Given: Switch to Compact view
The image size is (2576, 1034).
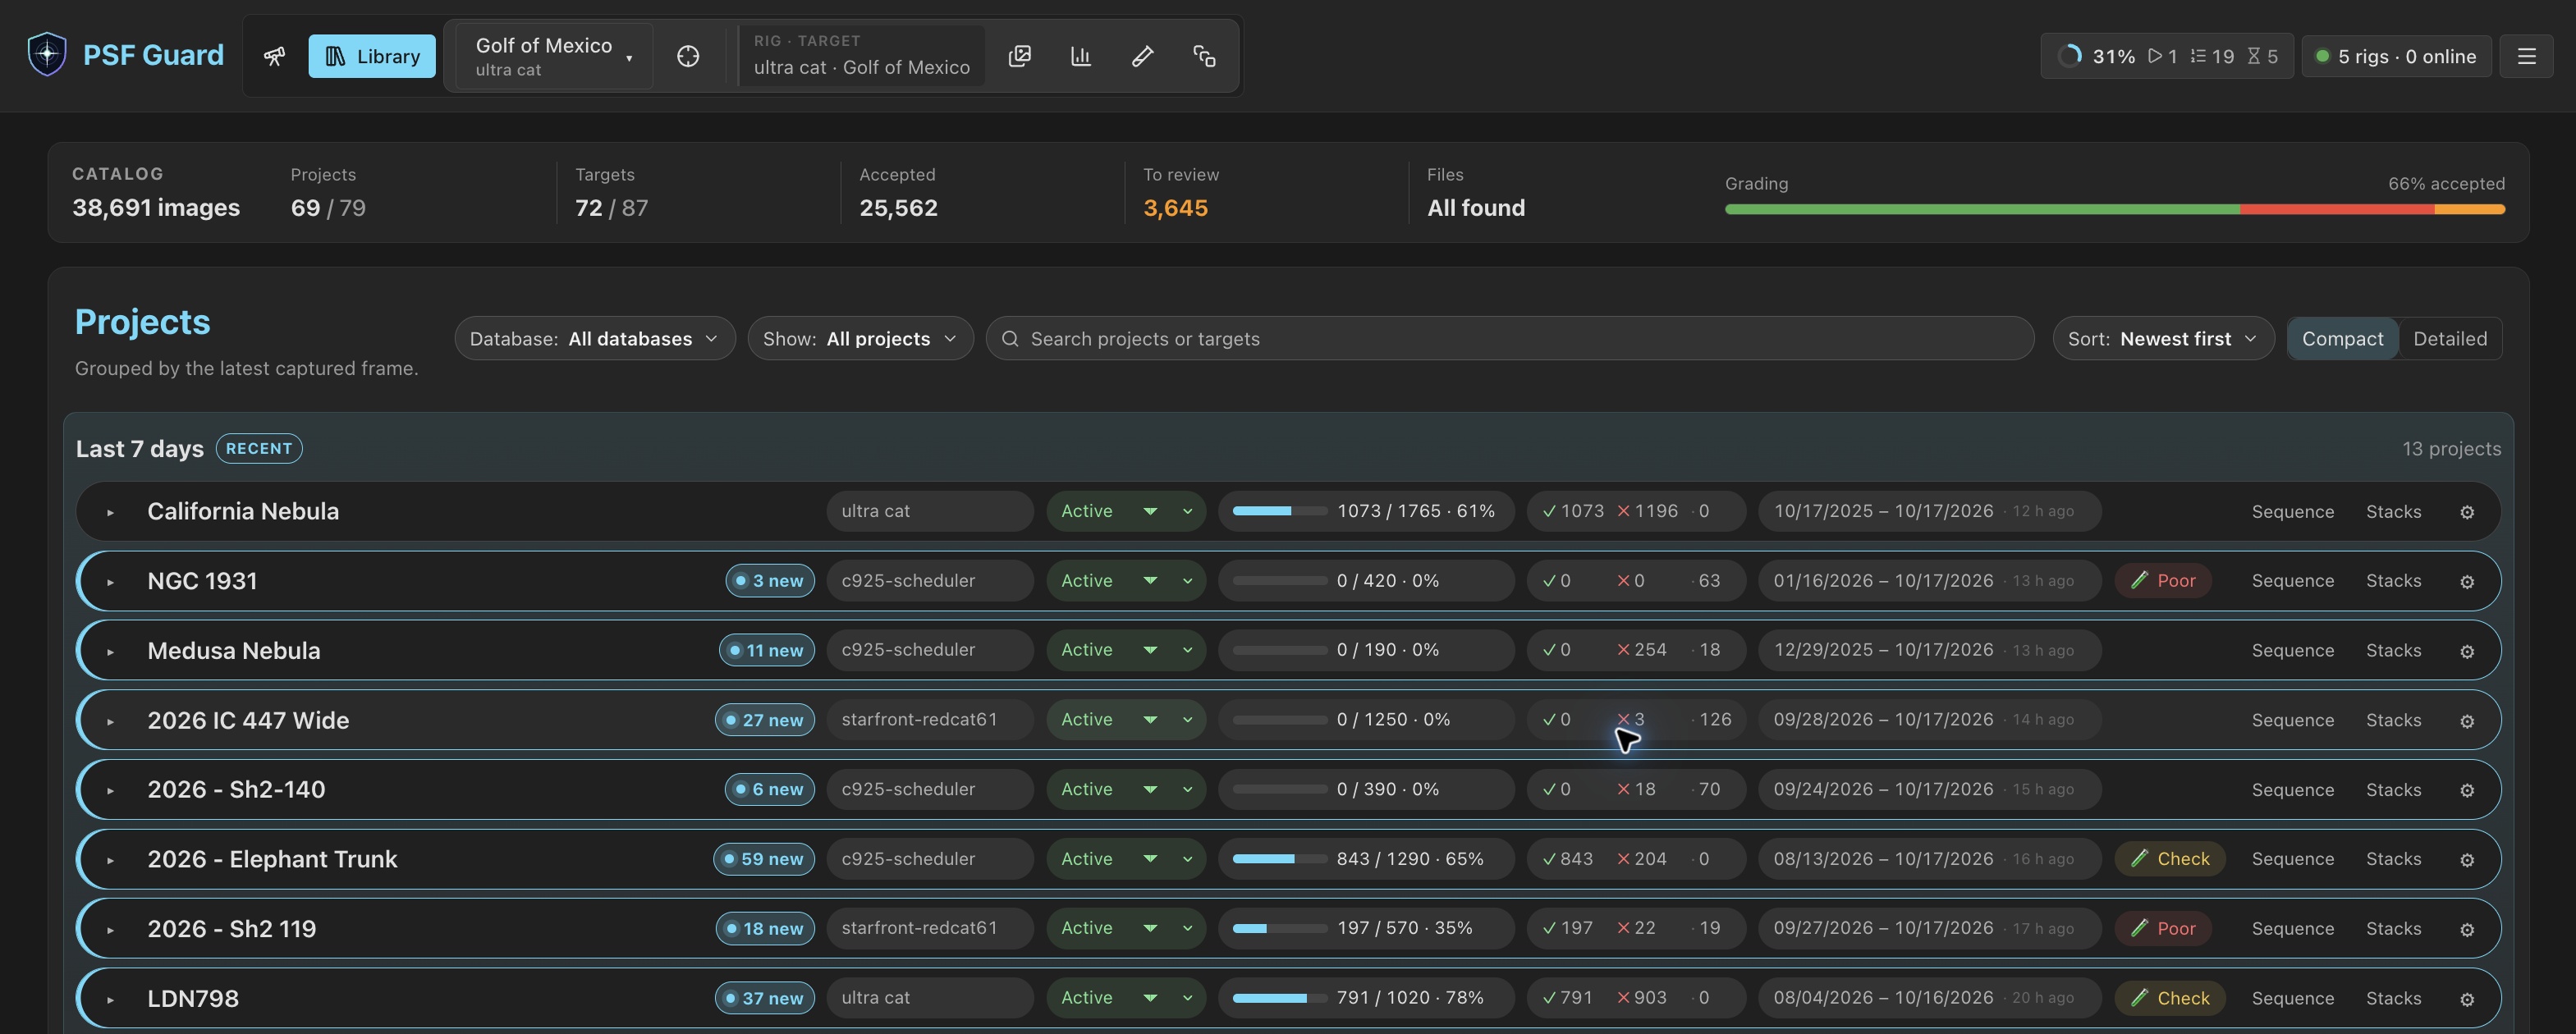Looking at the screenshot, I should 2342,339.
